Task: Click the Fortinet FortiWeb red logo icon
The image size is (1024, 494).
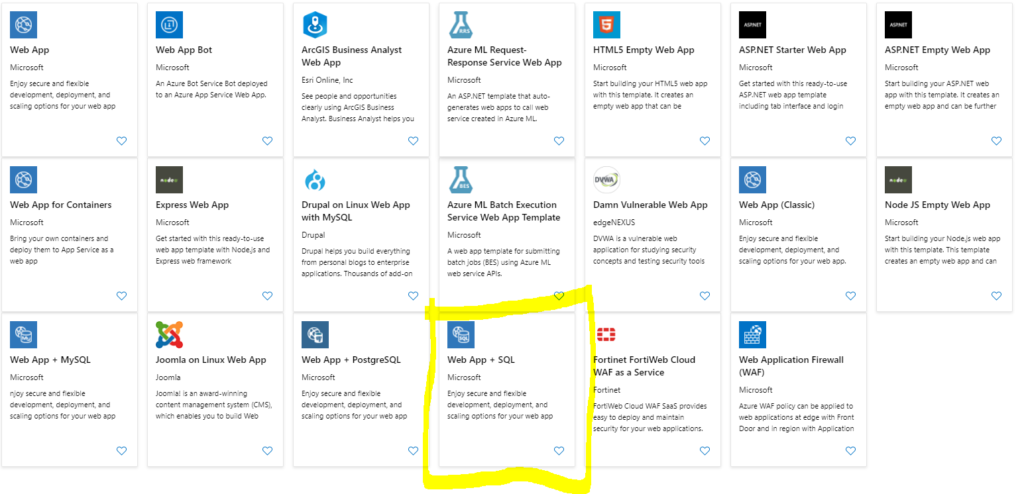Action: pyautogui.click(x=607, y=335)
